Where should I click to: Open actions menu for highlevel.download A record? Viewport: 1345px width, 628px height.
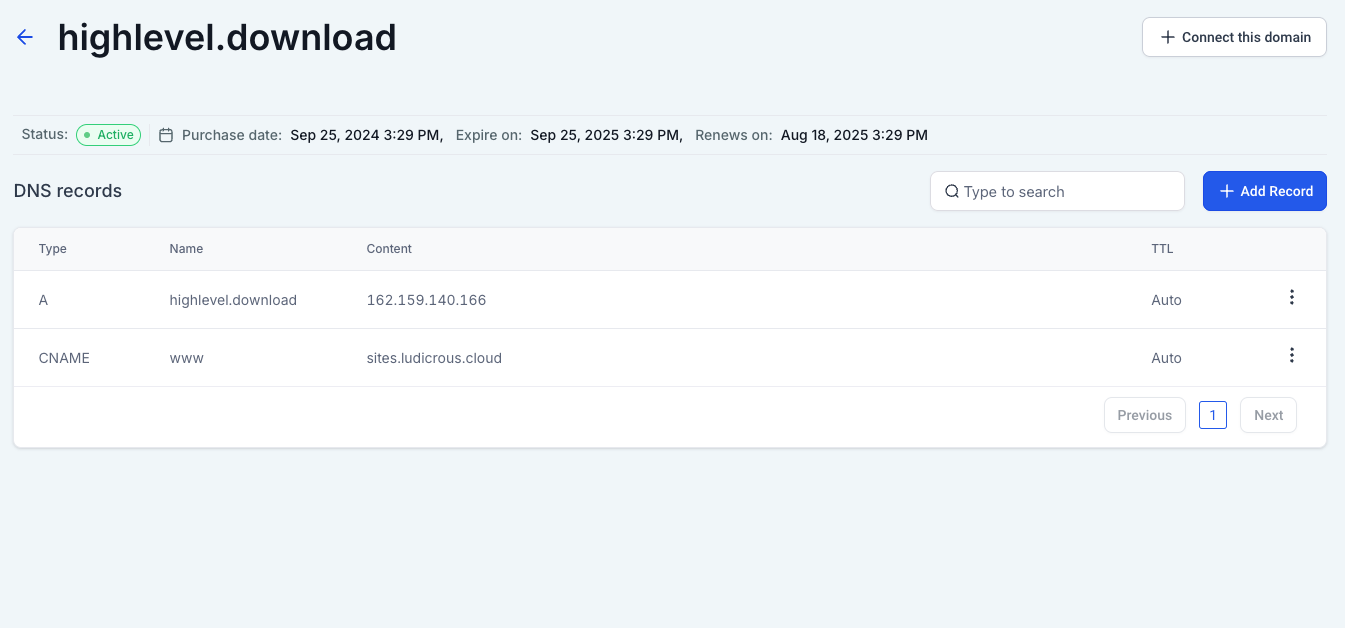click(1292, 297)
